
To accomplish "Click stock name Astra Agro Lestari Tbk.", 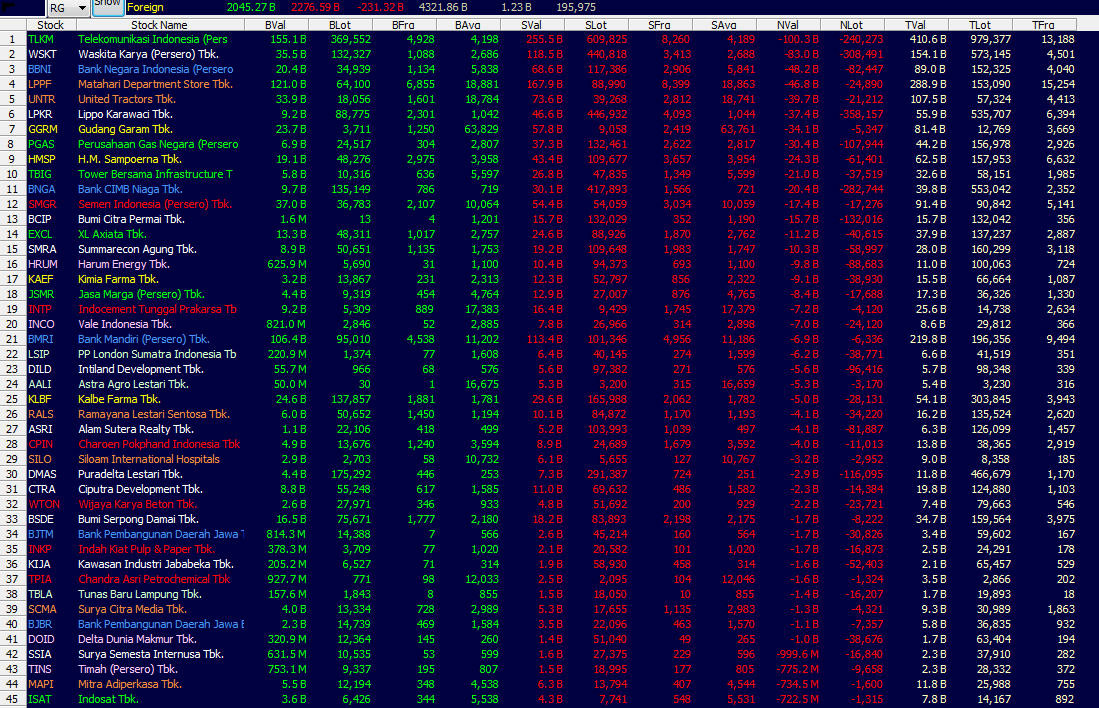I will (133, 384).
